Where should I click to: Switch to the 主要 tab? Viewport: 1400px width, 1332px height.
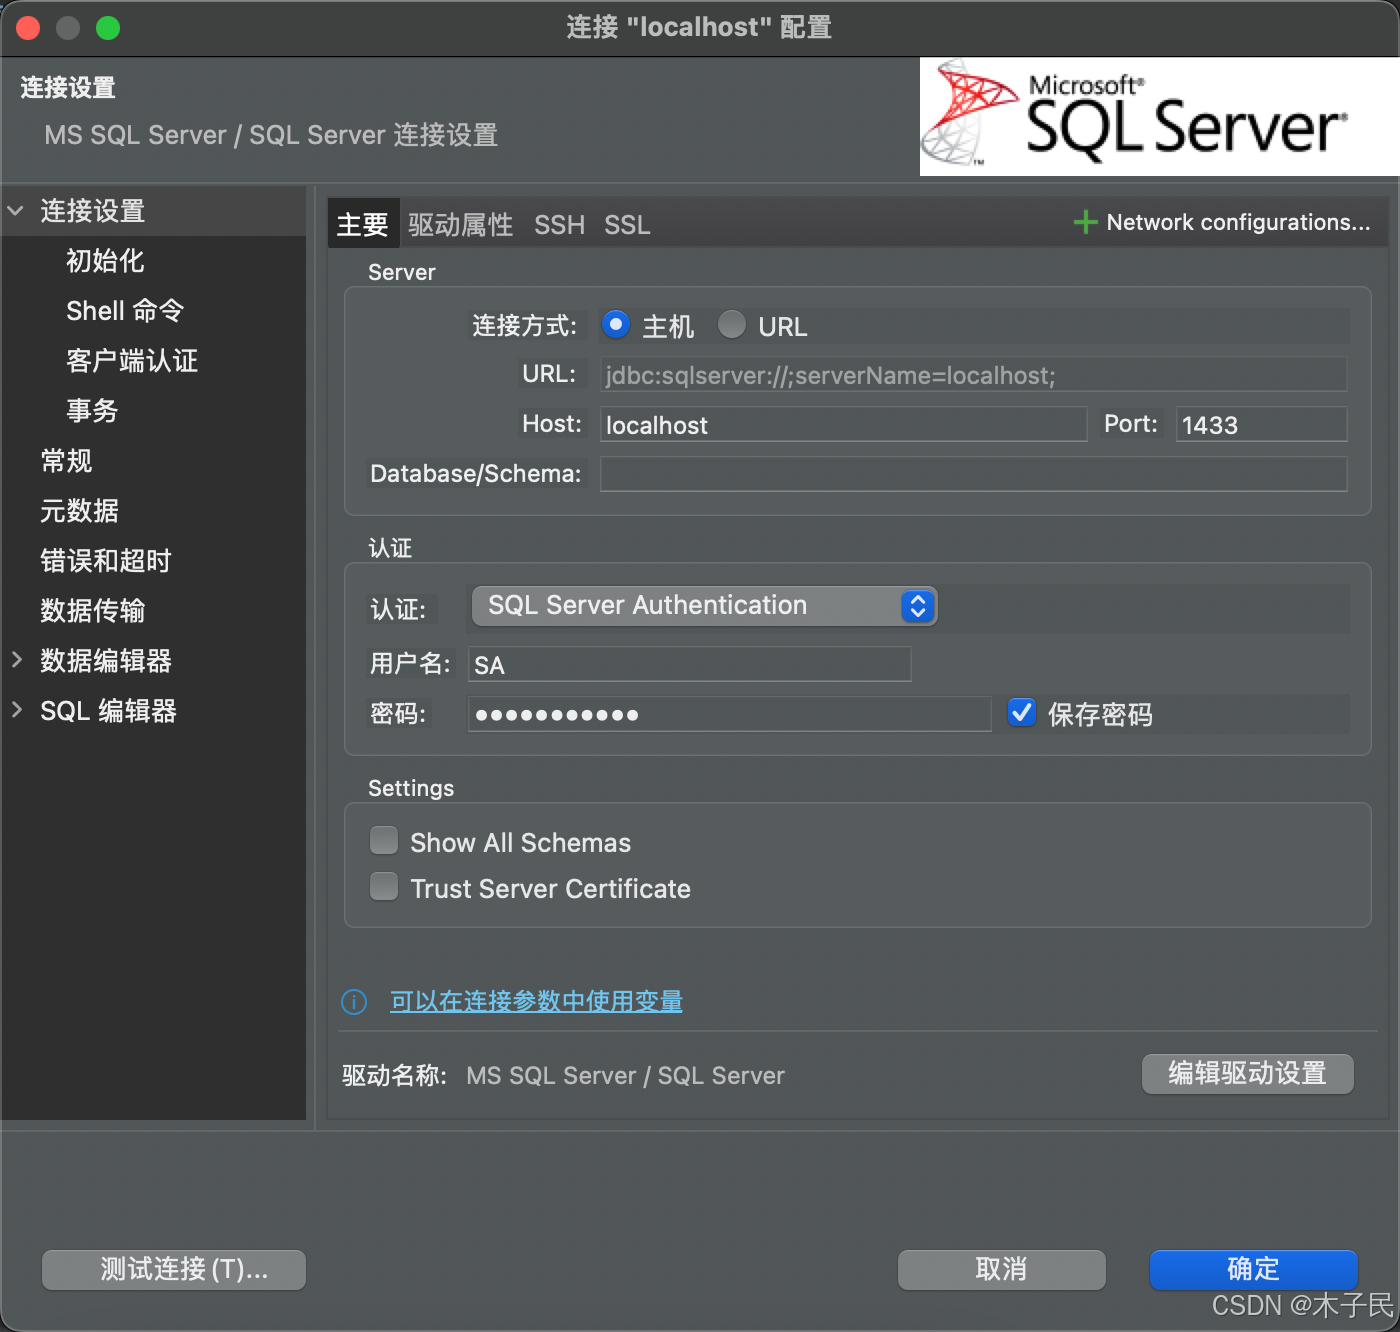click(363, 224)
